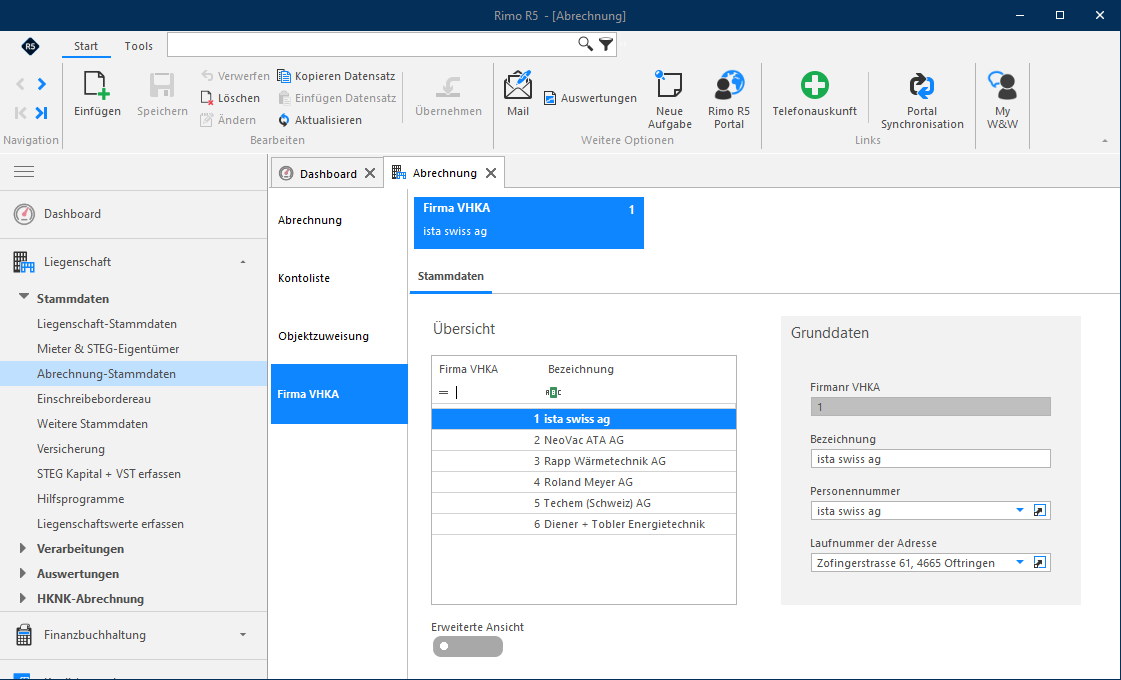Image resolution: width=1121 pixels, height=680 pixels.
Task: Expand the Auswertungen tree node
Action: pyautogui.click(x=23, y=573)
